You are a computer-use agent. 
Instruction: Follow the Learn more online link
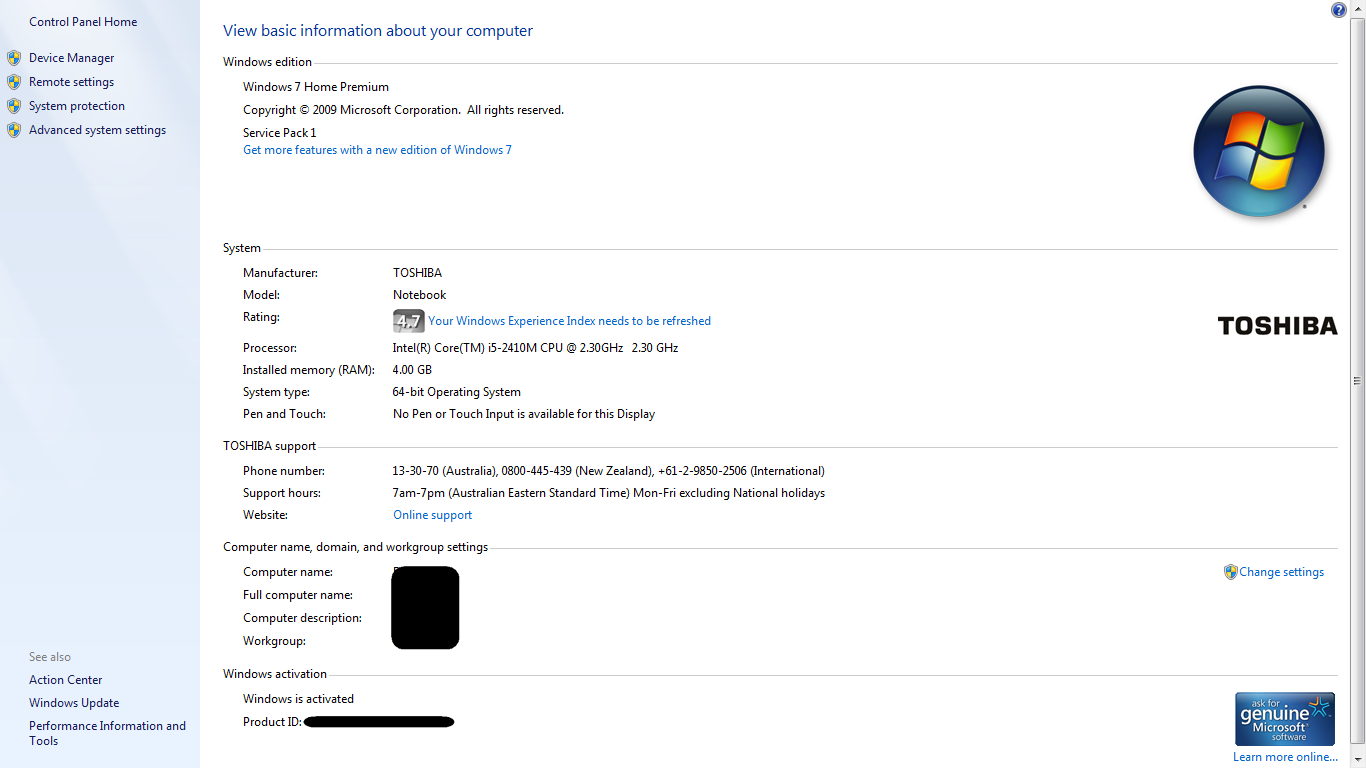[x=1285, y=757]
